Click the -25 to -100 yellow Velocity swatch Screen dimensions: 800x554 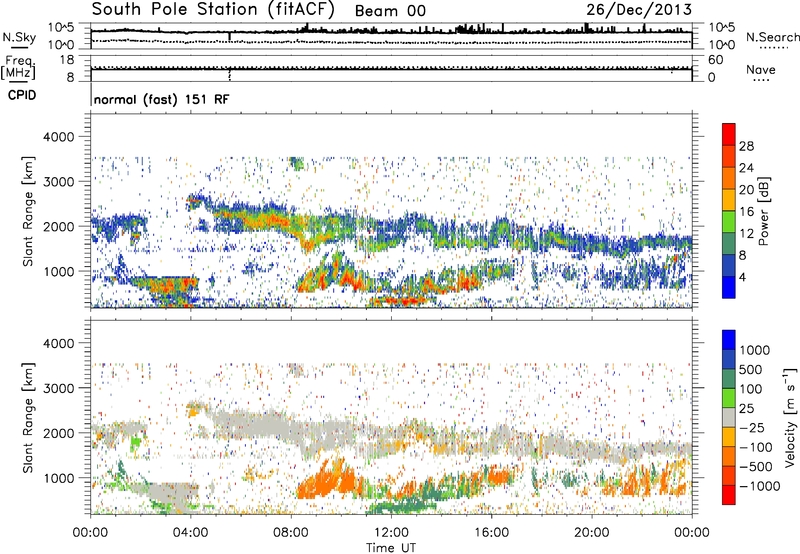point(729,437)
